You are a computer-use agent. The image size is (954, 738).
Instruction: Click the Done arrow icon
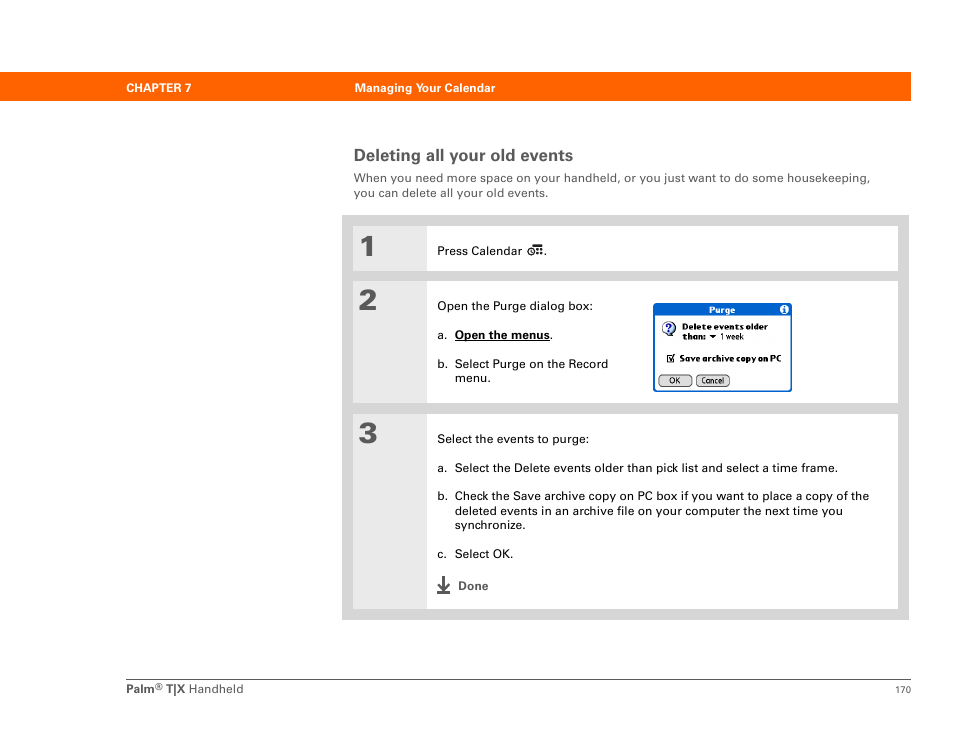(444, 585)
